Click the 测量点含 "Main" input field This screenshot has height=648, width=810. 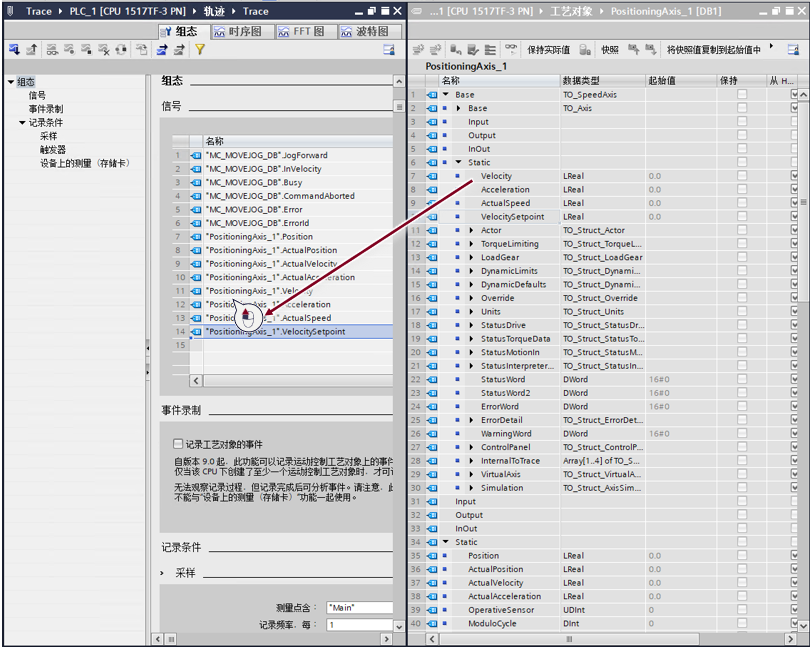coord(360,608)
